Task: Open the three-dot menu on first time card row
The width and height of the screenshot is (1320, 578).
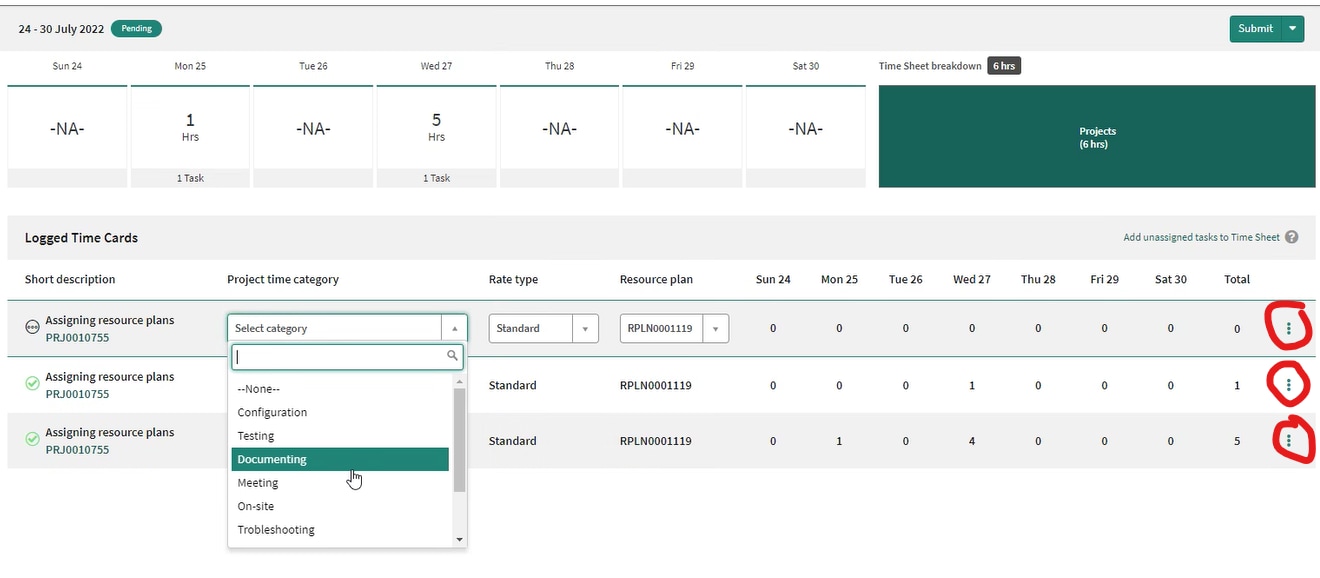Action: (1288, 328)
